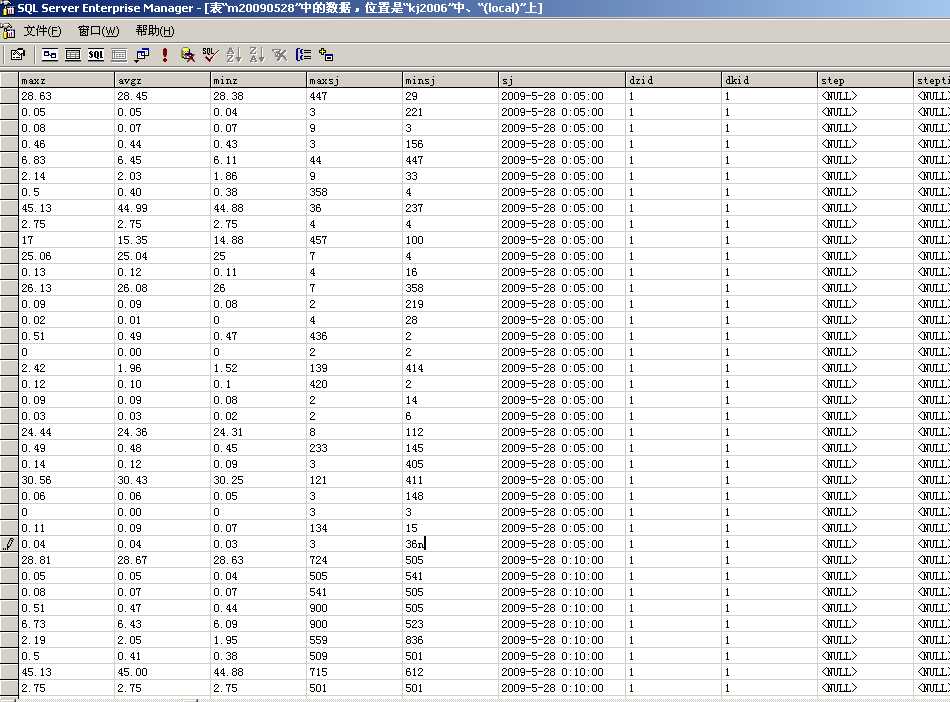Screen dimensions: 950x702
Task: Show the diagram pane
Action: [x=49, y=55]
